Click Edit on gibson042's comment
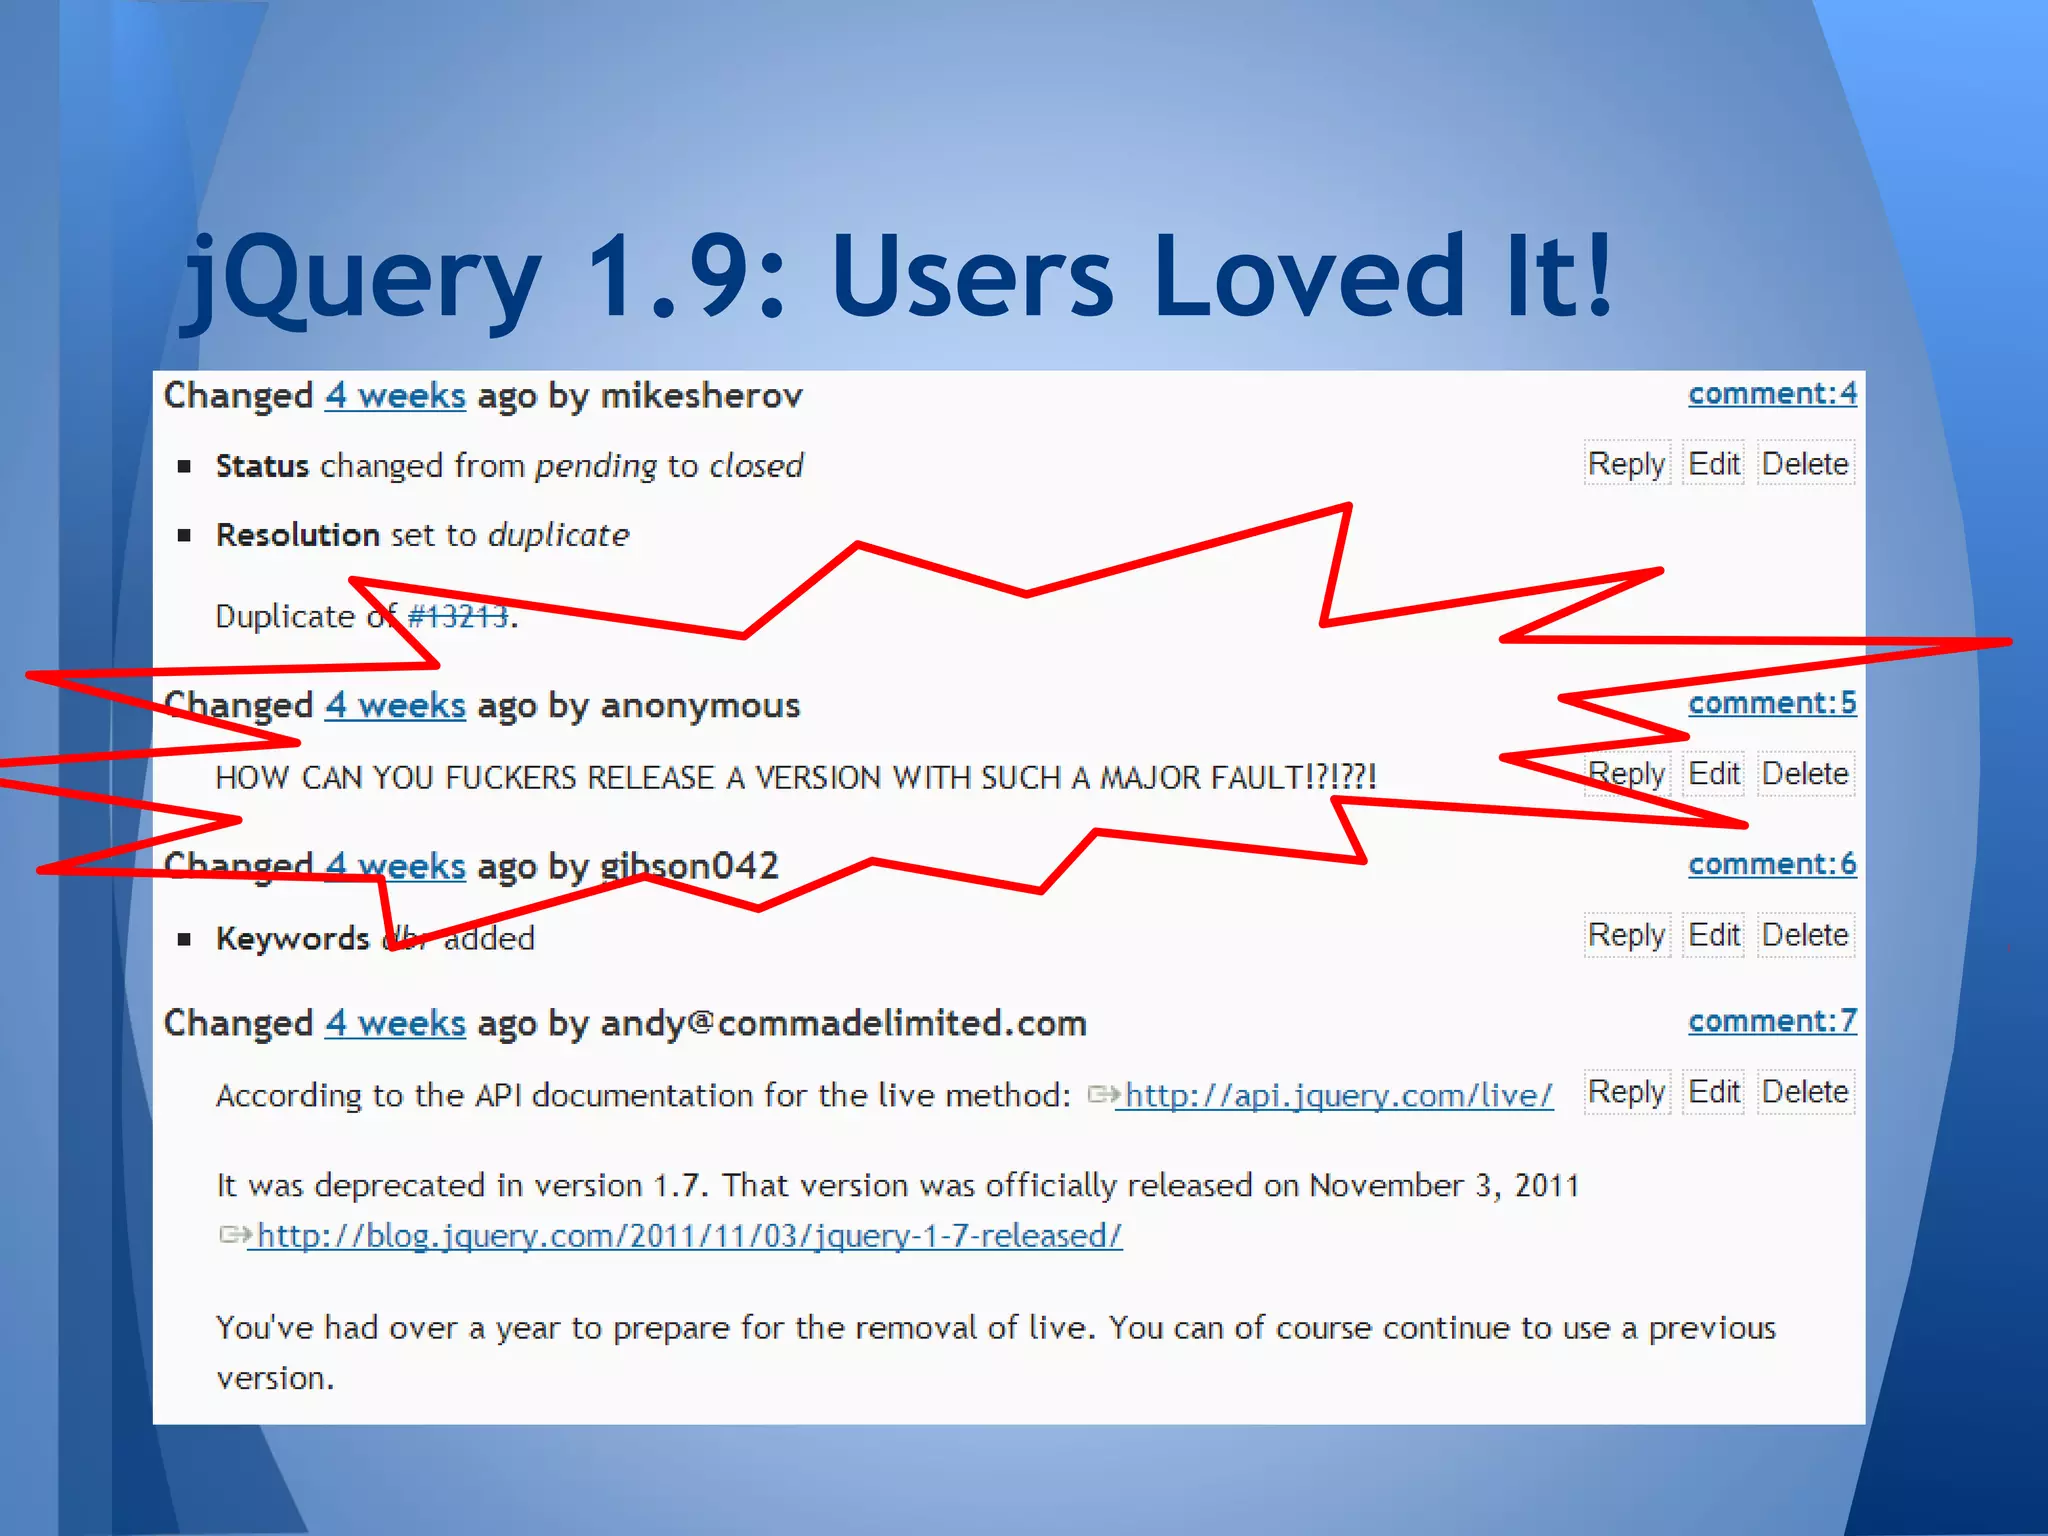2048x1536 pixels. coord(1713,934)
